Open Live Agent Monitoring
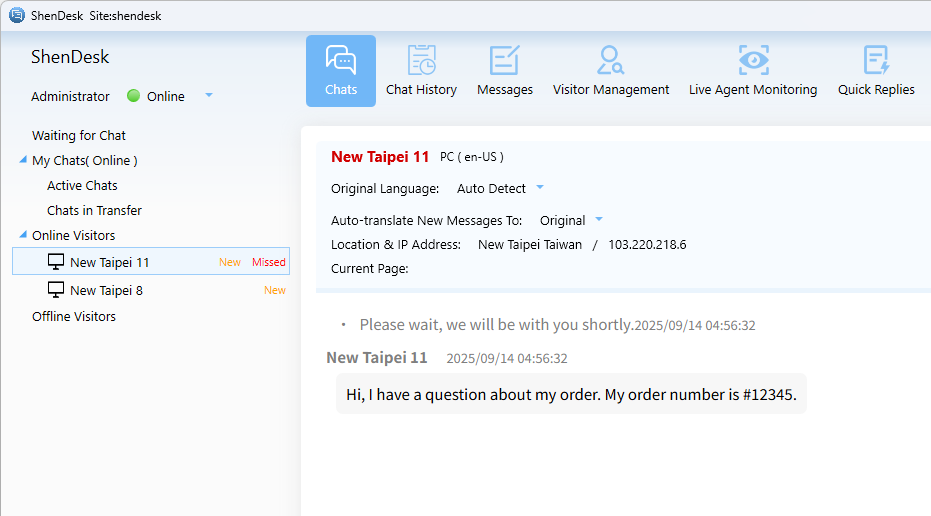 point(753,70)
